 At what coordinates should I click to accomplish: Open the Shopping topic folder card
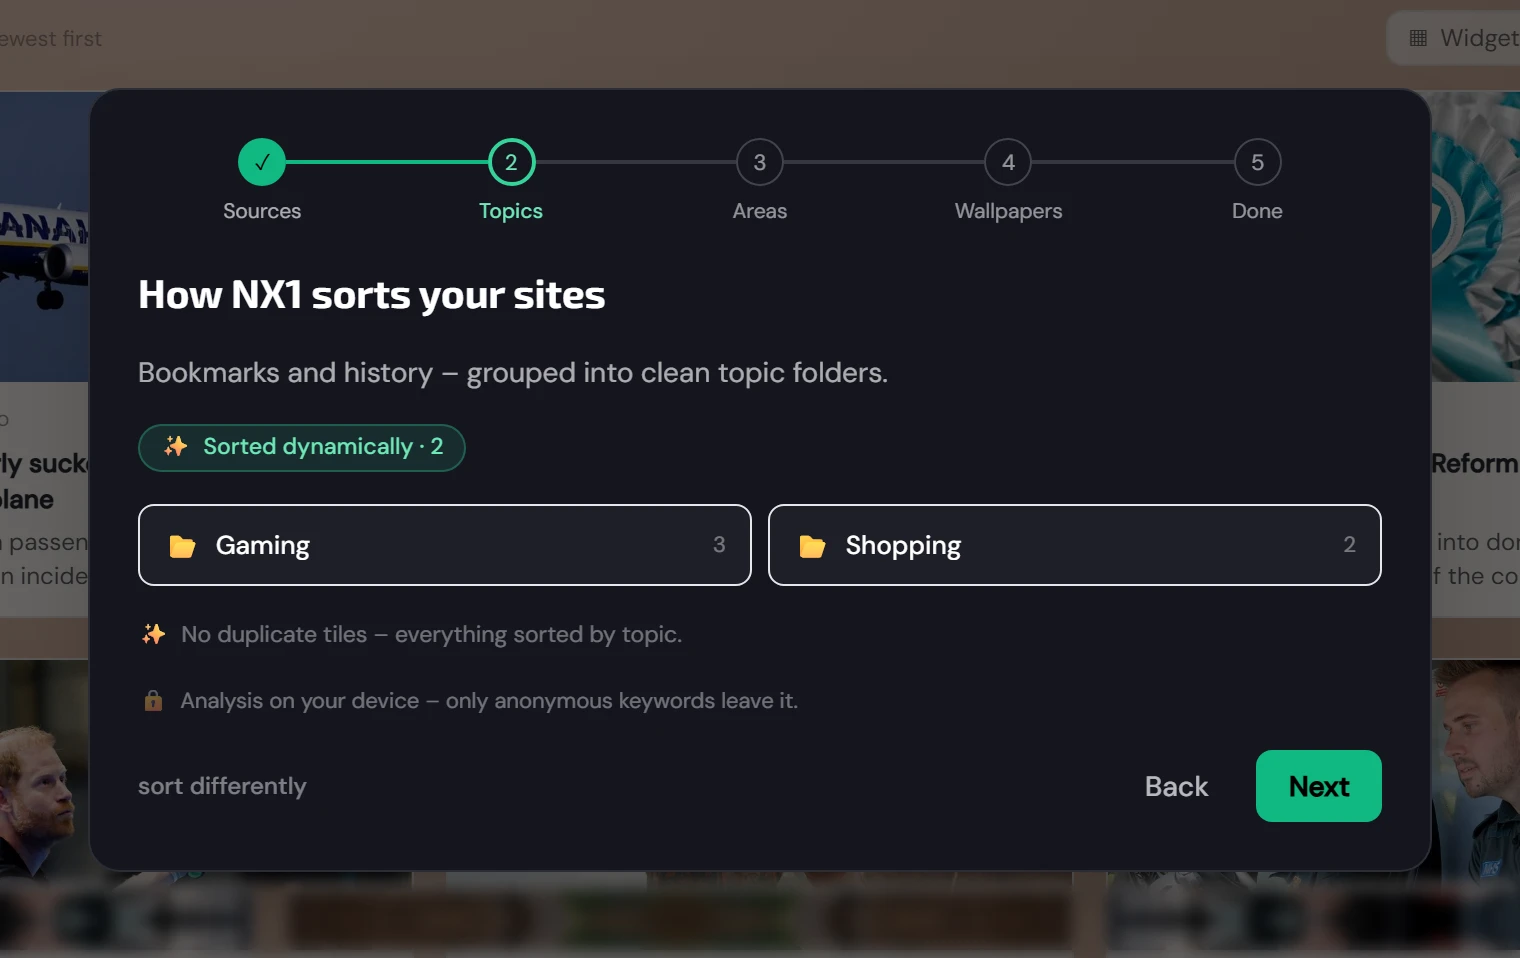(x=1075, y=545)
